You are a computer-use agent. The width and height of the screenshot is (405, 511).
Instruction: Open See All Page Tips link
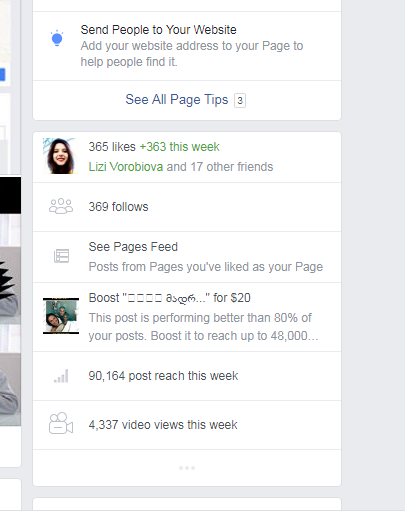point(177,99)
